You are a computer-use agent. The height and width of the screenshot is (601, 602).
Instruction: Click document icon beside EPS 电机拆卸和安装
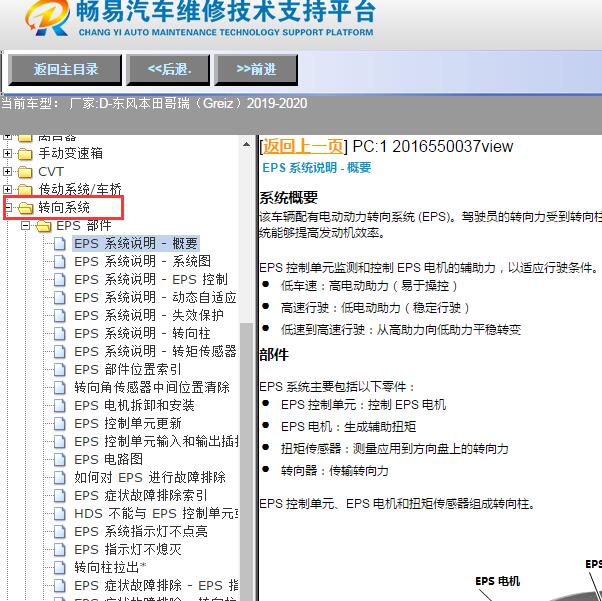[x=60, y=406]
